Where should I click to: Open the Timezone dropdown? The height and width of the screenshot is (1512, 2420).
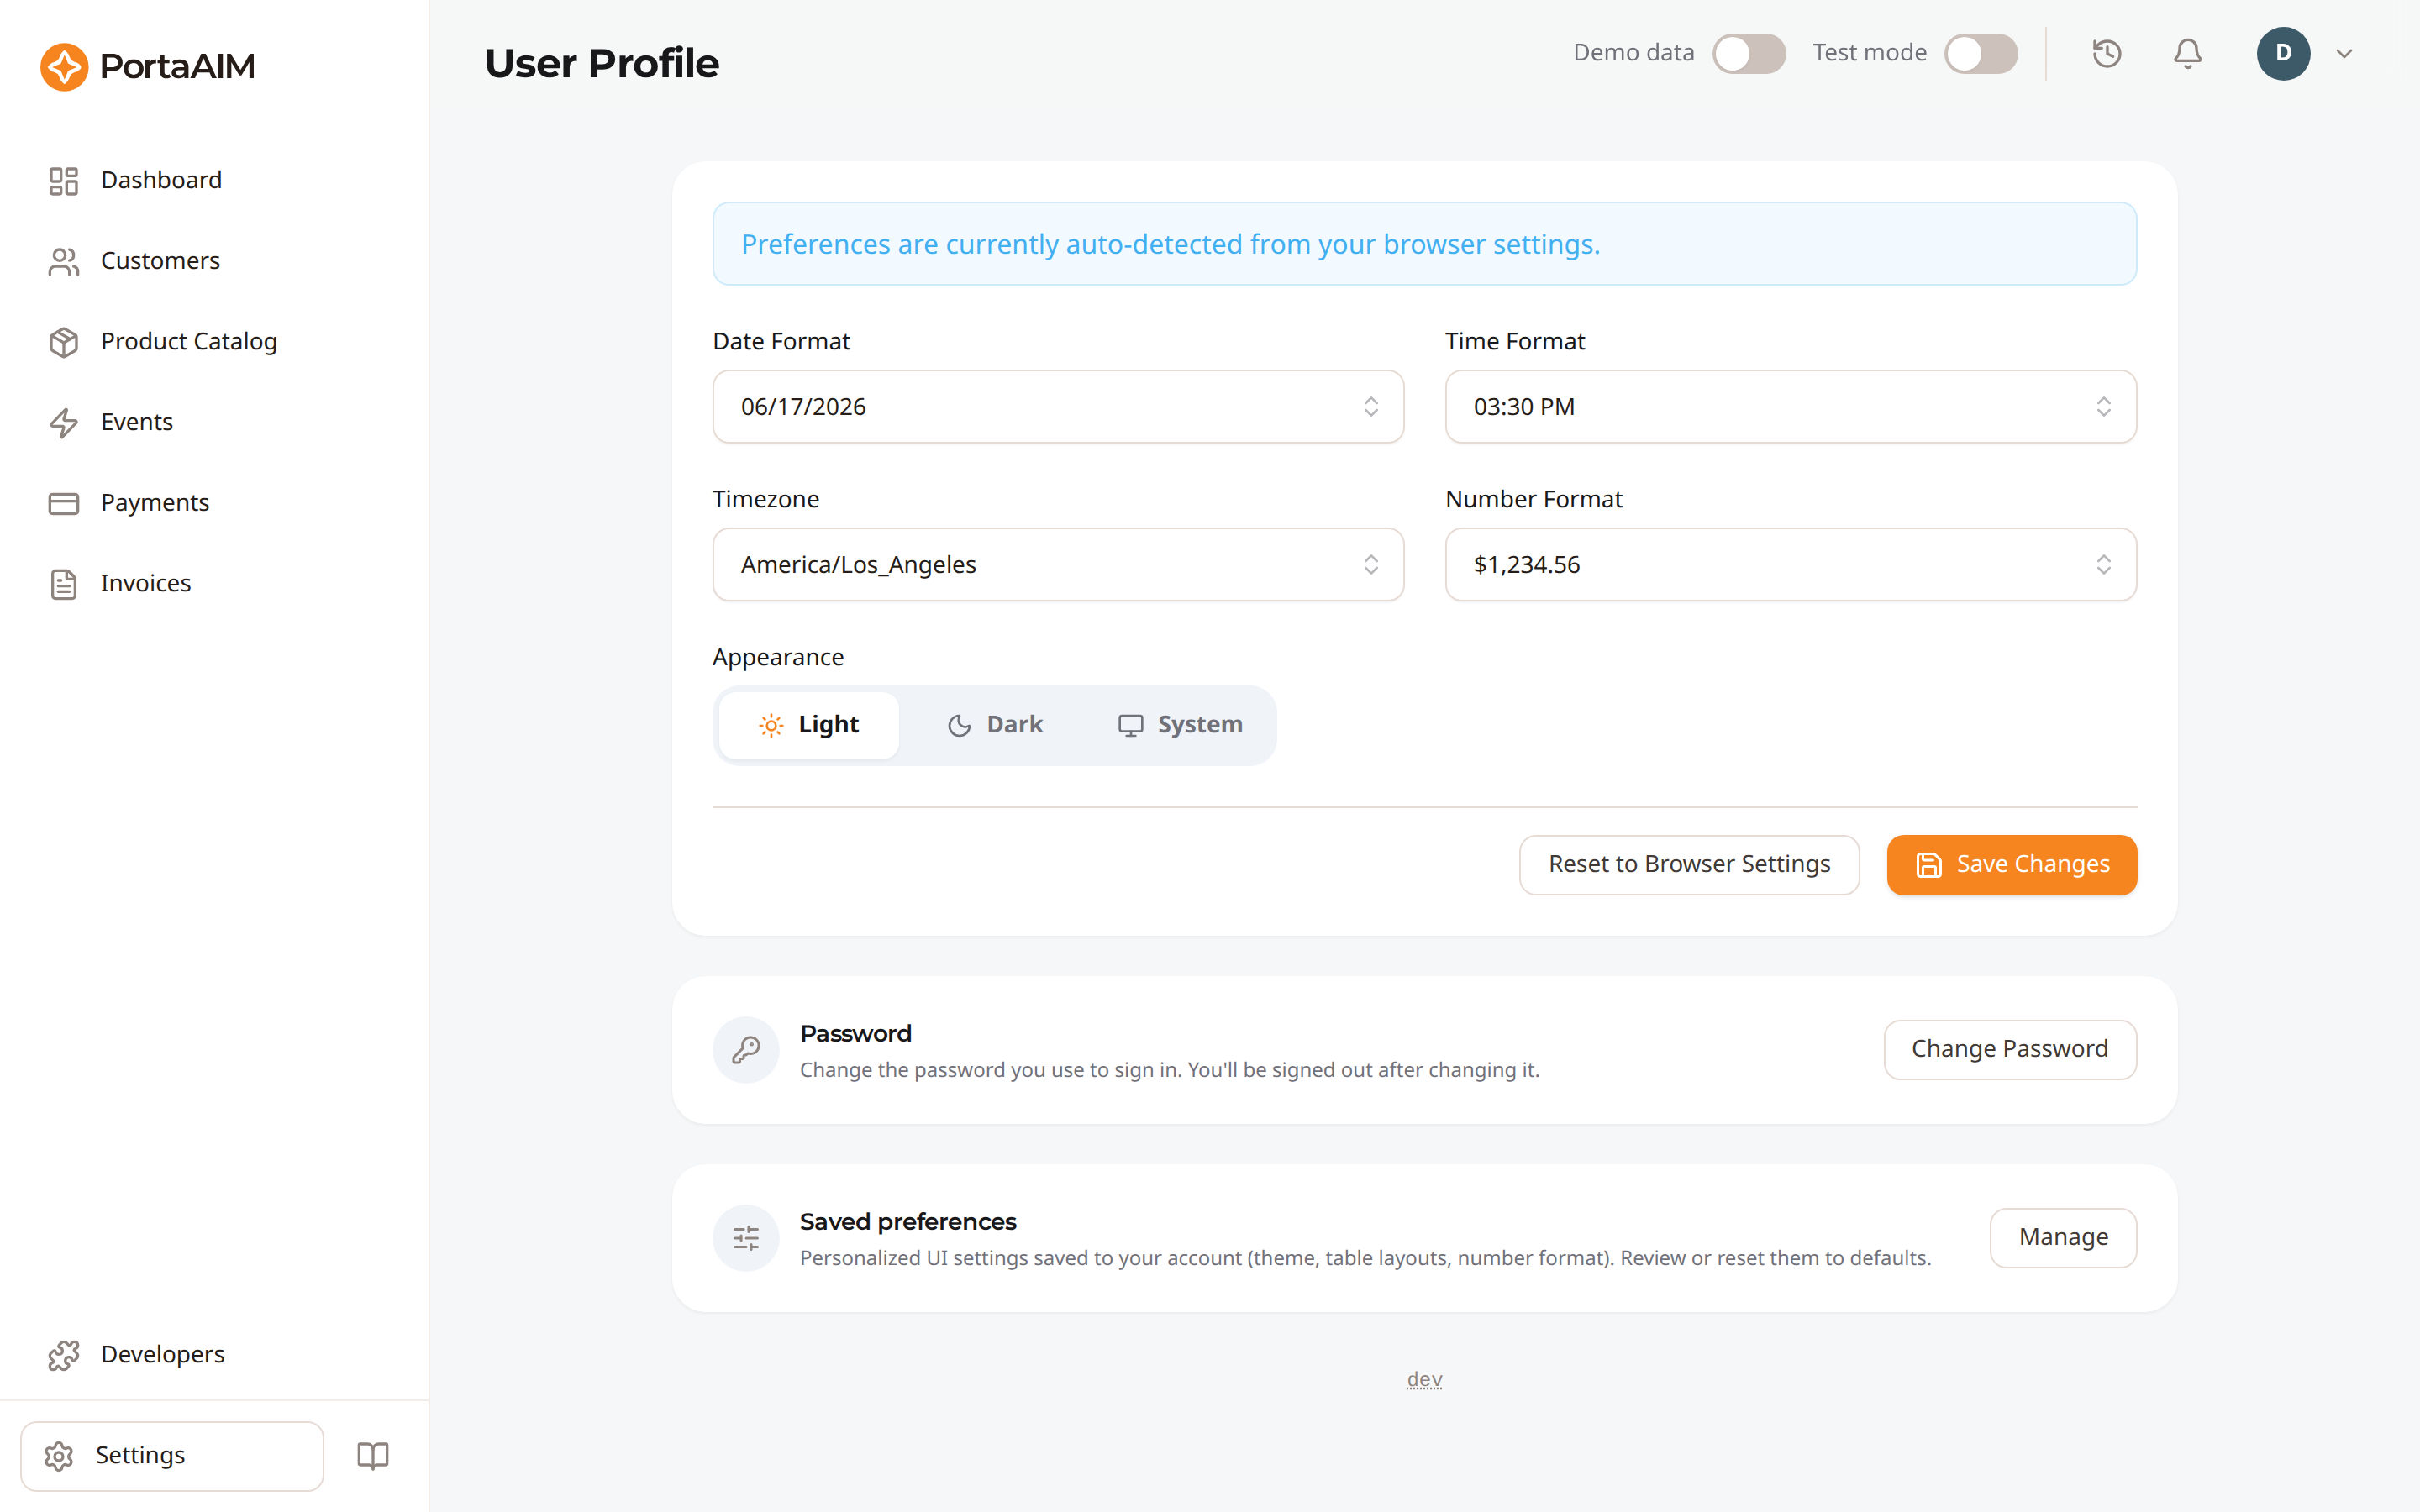pyautogui.click(x=1058, y=565)
